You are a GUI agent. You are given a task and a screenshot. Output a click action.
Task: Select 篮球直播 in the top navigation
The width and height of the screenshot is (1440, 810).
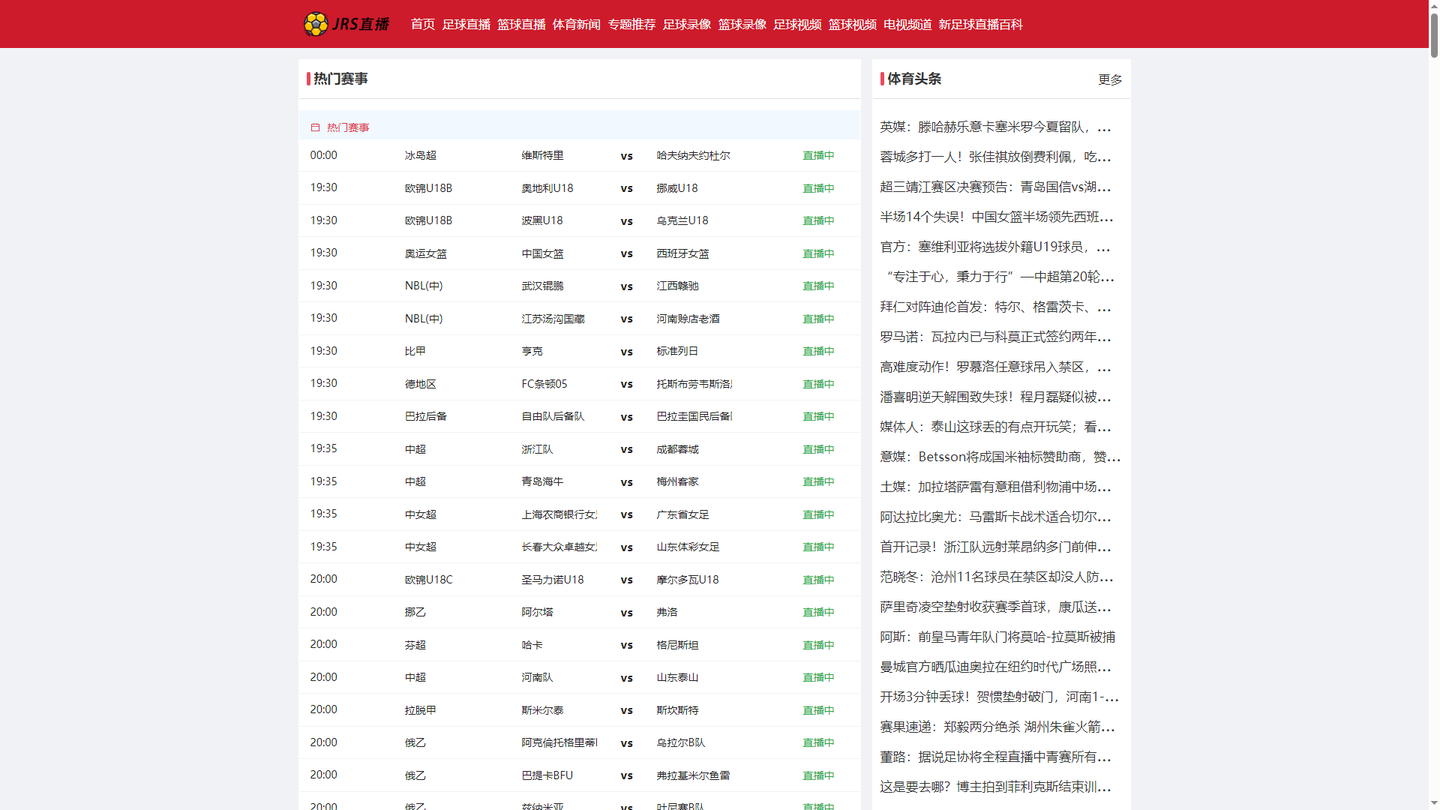[521, 24]
